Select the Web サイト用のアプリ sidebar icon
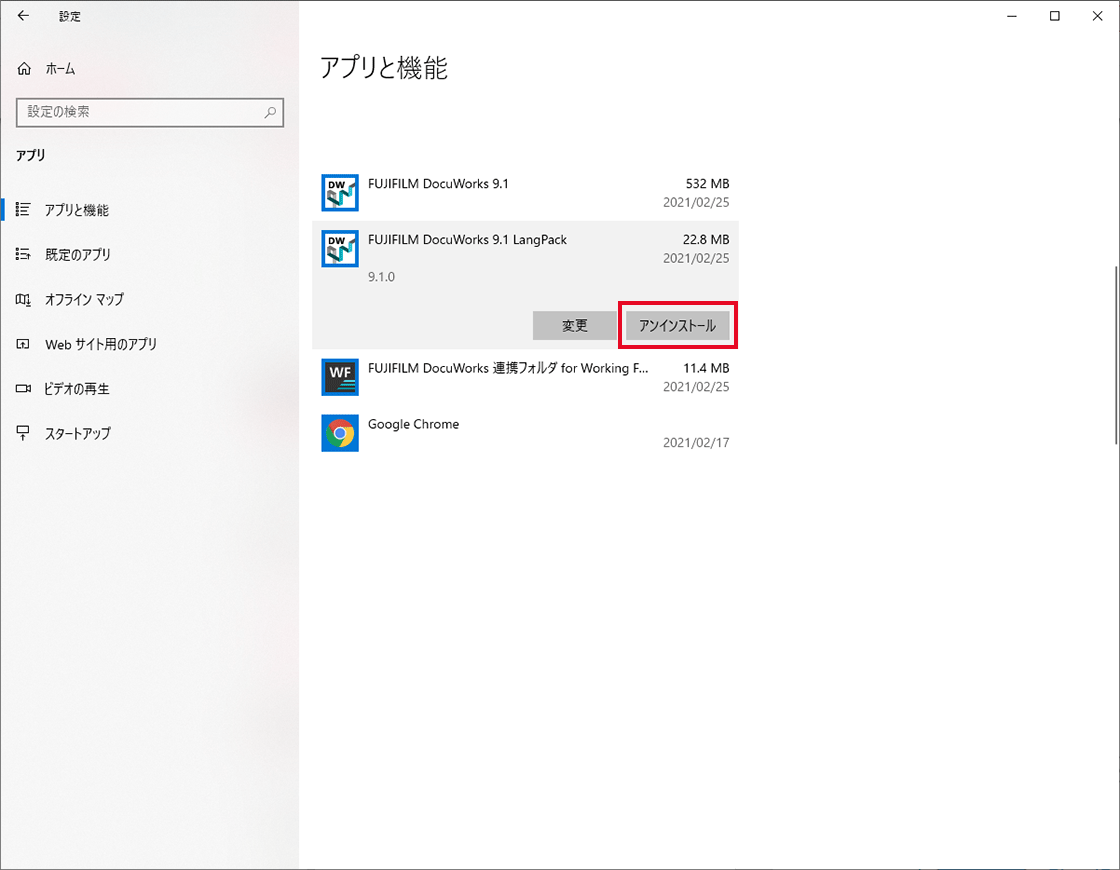Viewport: 1120px width, 870px height. tap(23, 344)
